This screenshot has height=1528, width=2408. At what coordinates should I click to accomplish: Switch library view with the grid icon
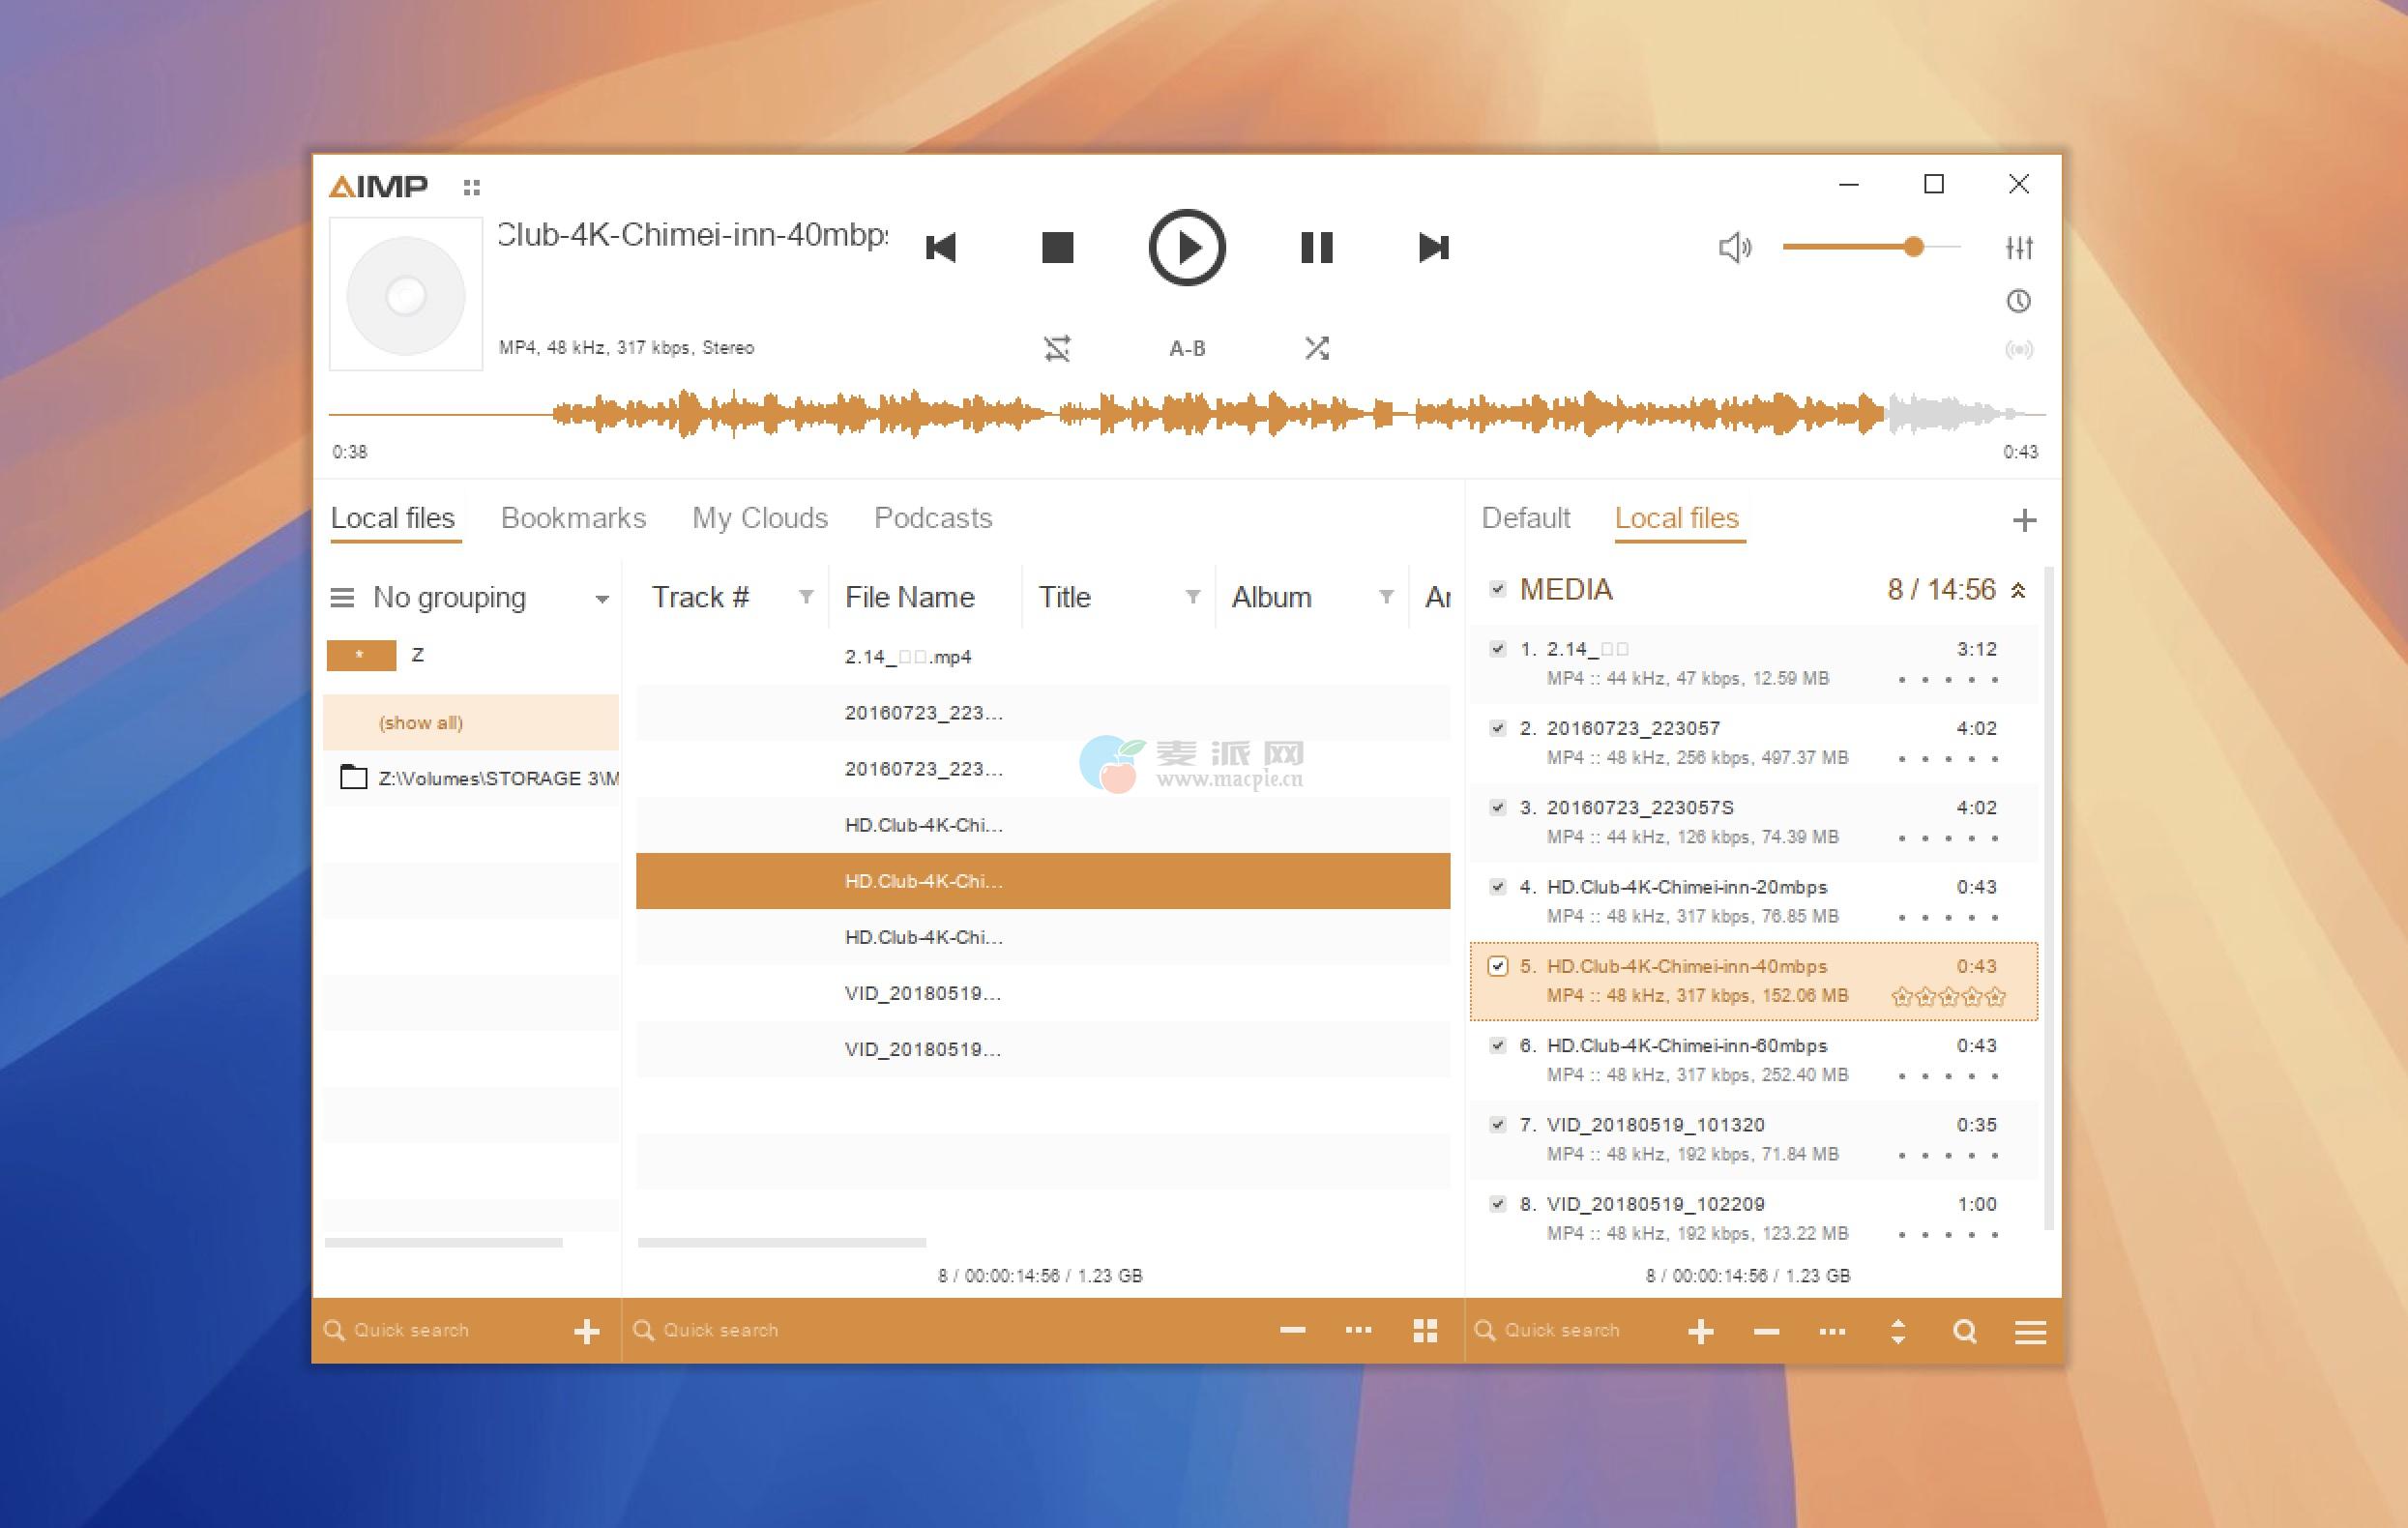click(1425, 1330)
